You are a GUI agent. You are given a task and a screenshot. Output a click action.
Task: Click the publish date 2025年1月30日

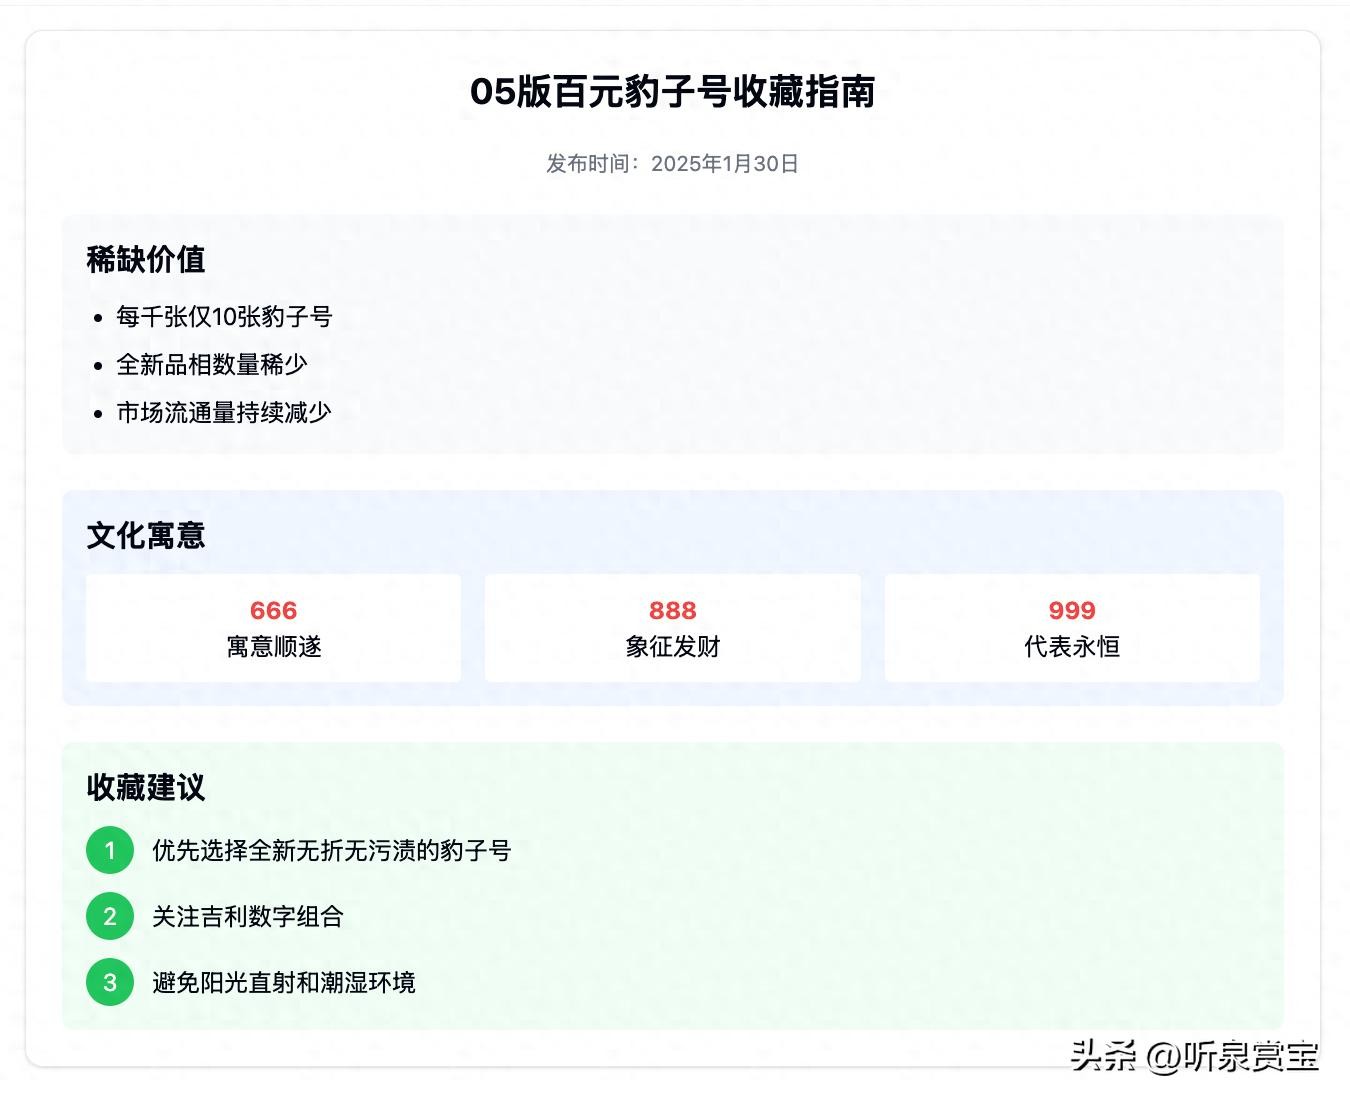tap(724, 164)
